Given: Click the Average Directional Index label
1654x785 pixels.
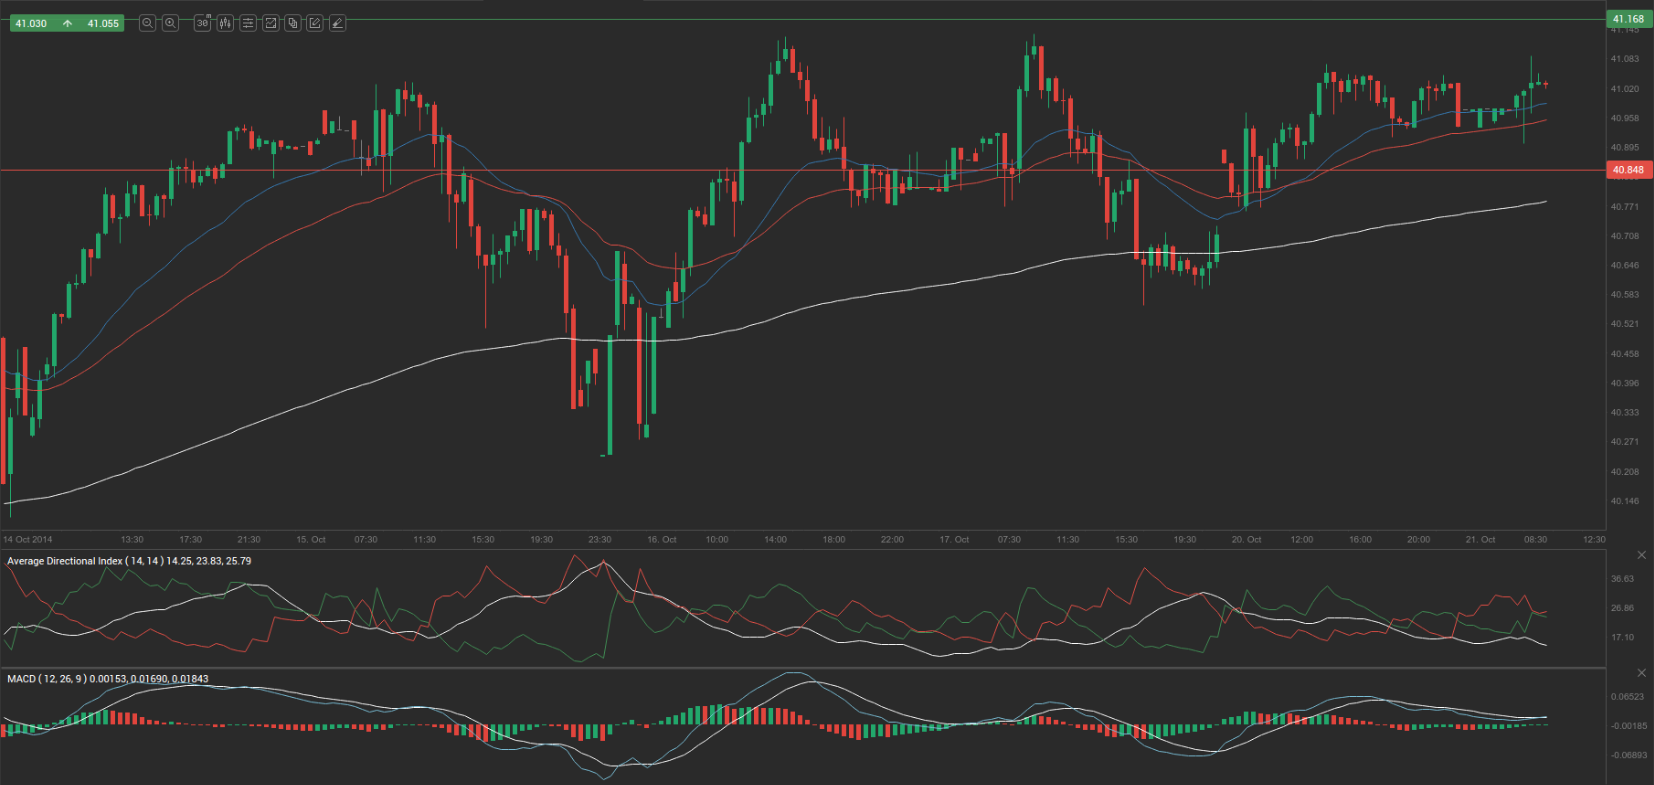Looking at the screenshot, I should point(129,561).
